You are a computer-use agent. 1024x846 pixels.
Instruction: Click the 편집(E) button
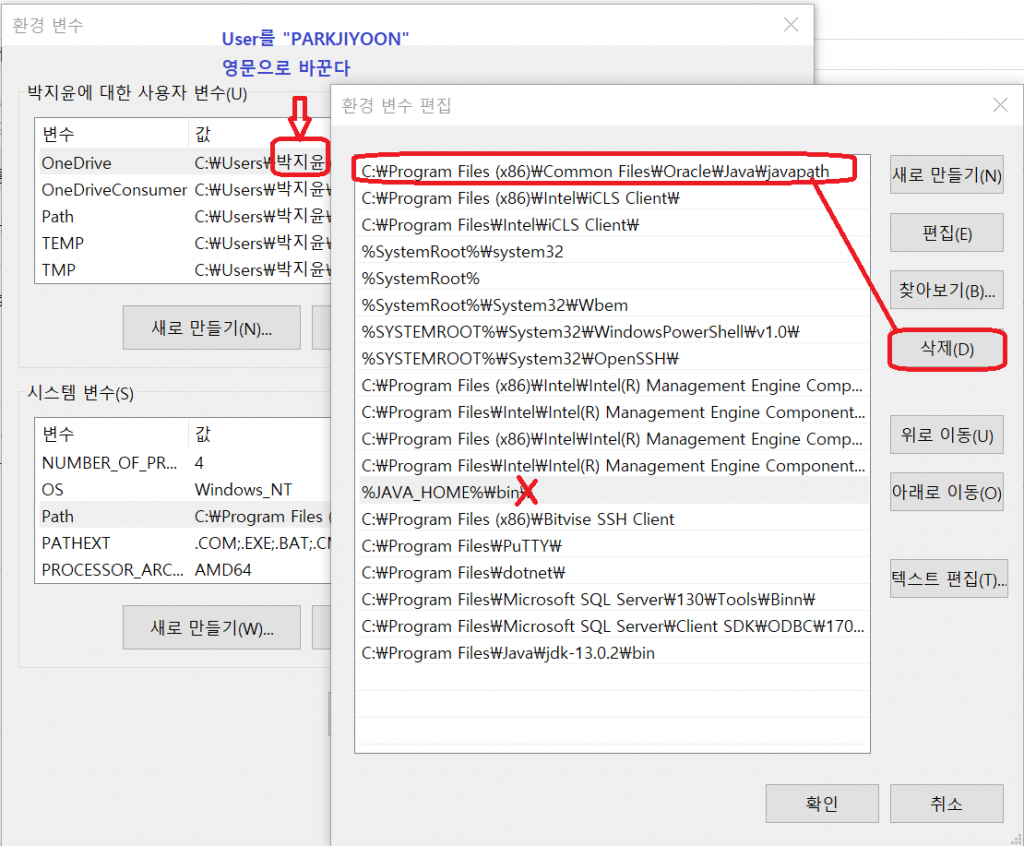946,234
